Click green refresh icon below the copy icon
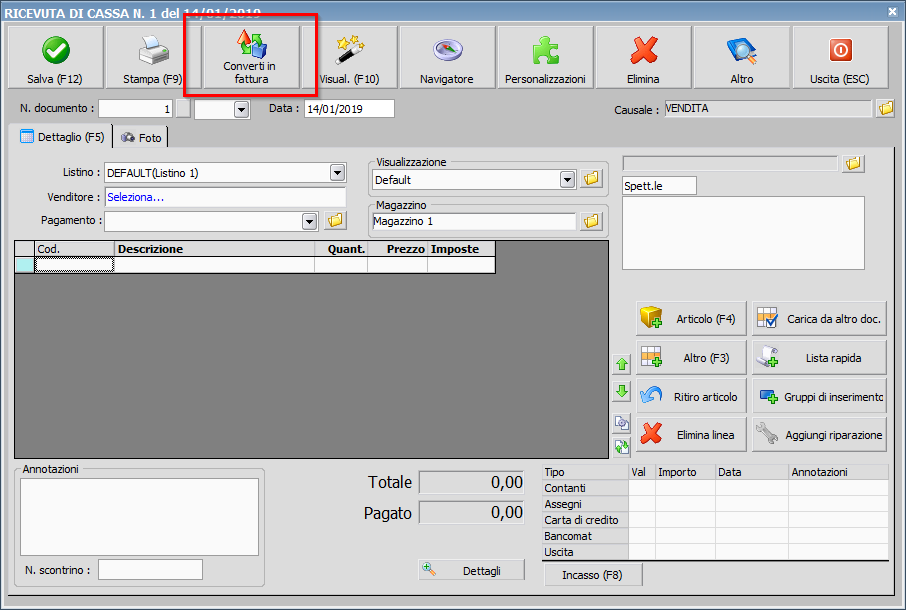This screenshot has width=906, height=610. click(x=622, y=447)
